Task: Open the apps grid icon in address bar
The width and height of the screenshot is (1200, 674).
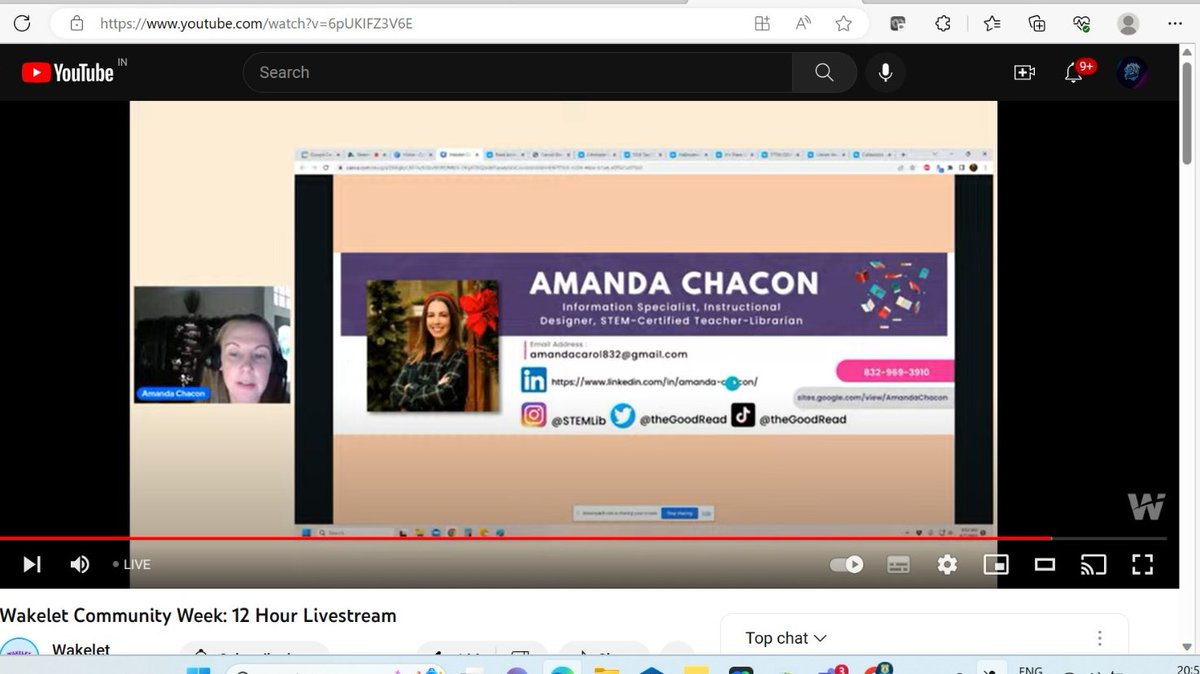Action: point(762,23)
